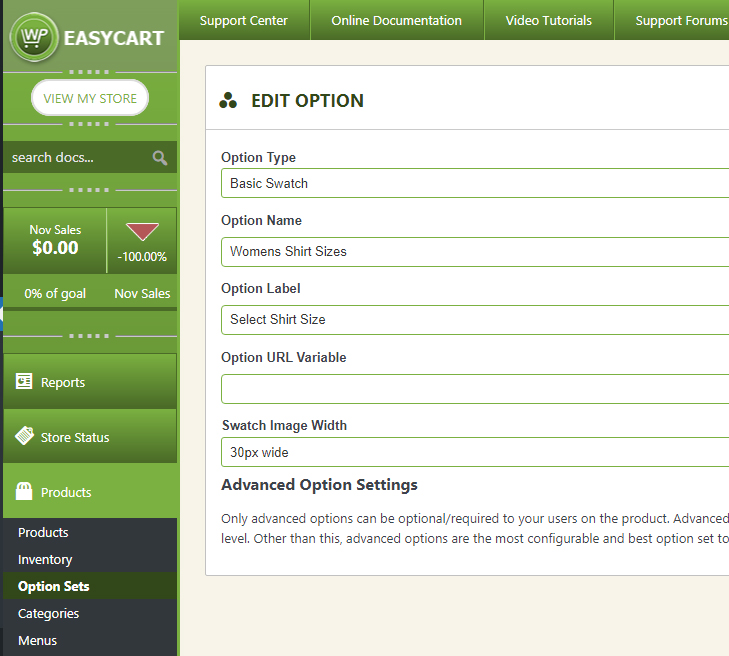Screen dimensions: 729x656
Task: Click the WP EasyCart logo icon
Action: coord(34,39)
